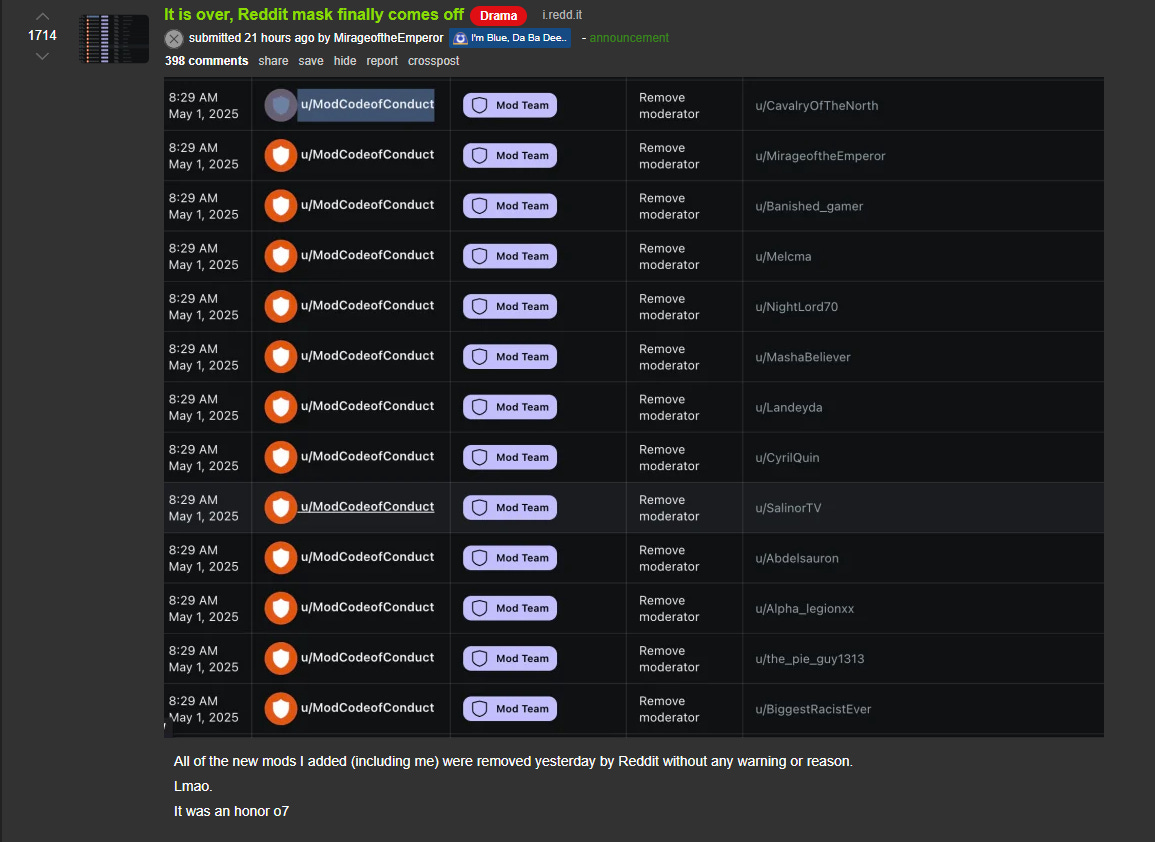
Task: Click the I'm Blue, Da Ba Dee user flair
Action: [x=510, y=38]
